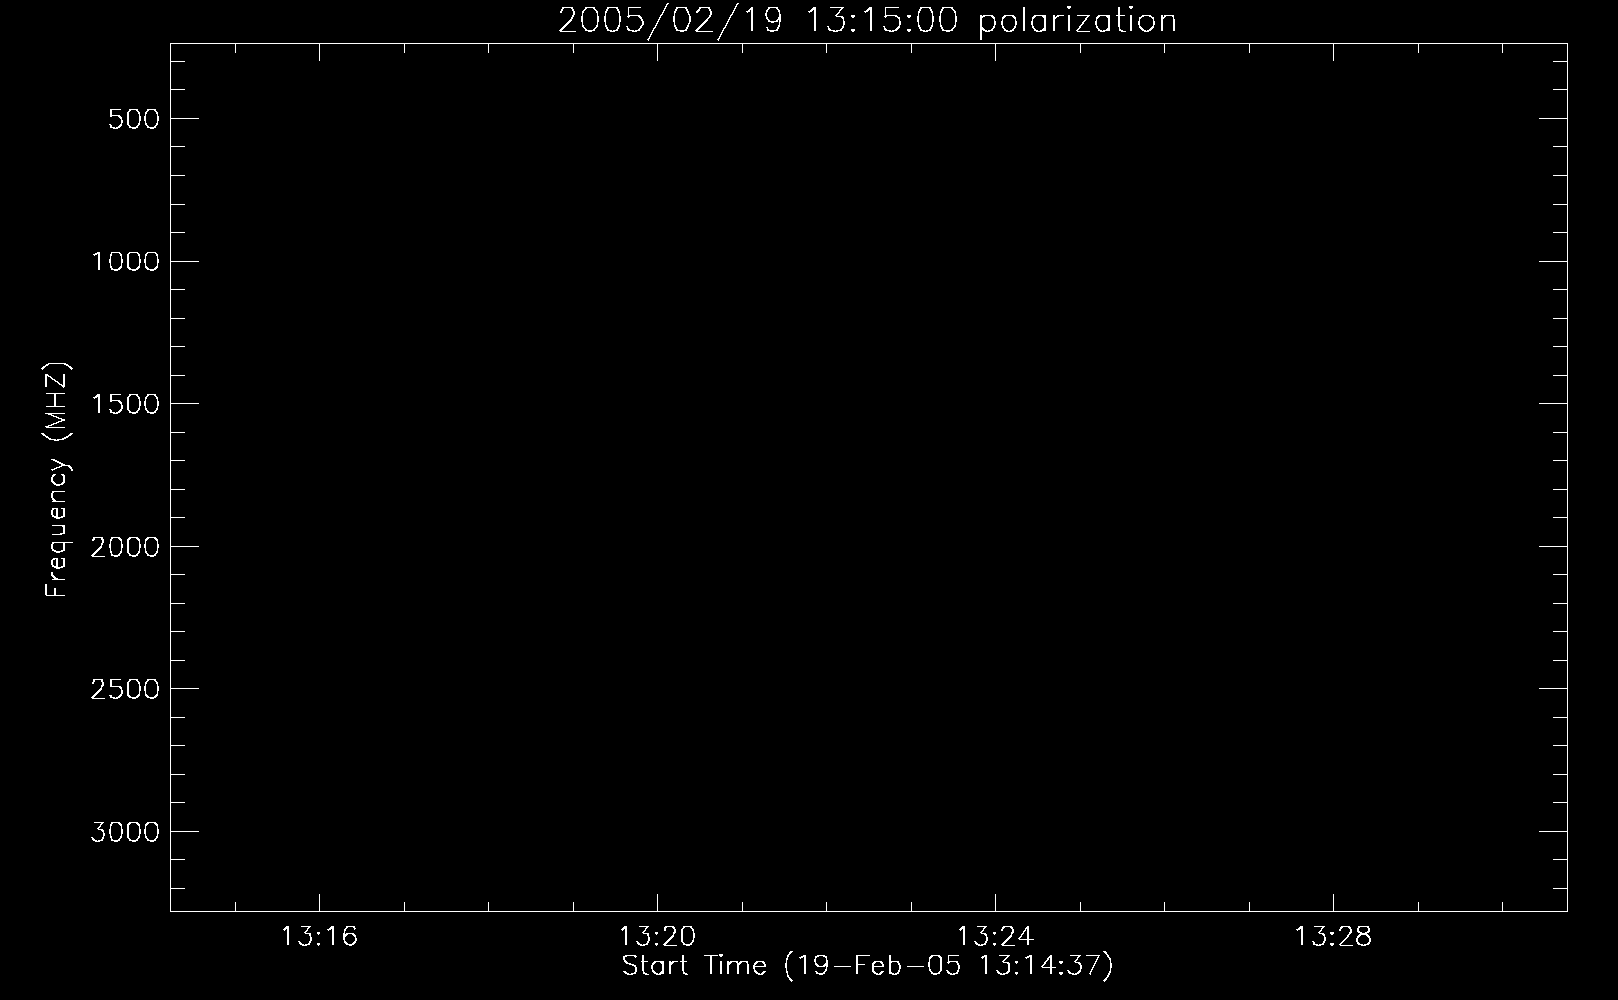Click the 500 frequency tick label
Image resolution: width=1618 pixels, height=1000 pixels.
(134, 119)
